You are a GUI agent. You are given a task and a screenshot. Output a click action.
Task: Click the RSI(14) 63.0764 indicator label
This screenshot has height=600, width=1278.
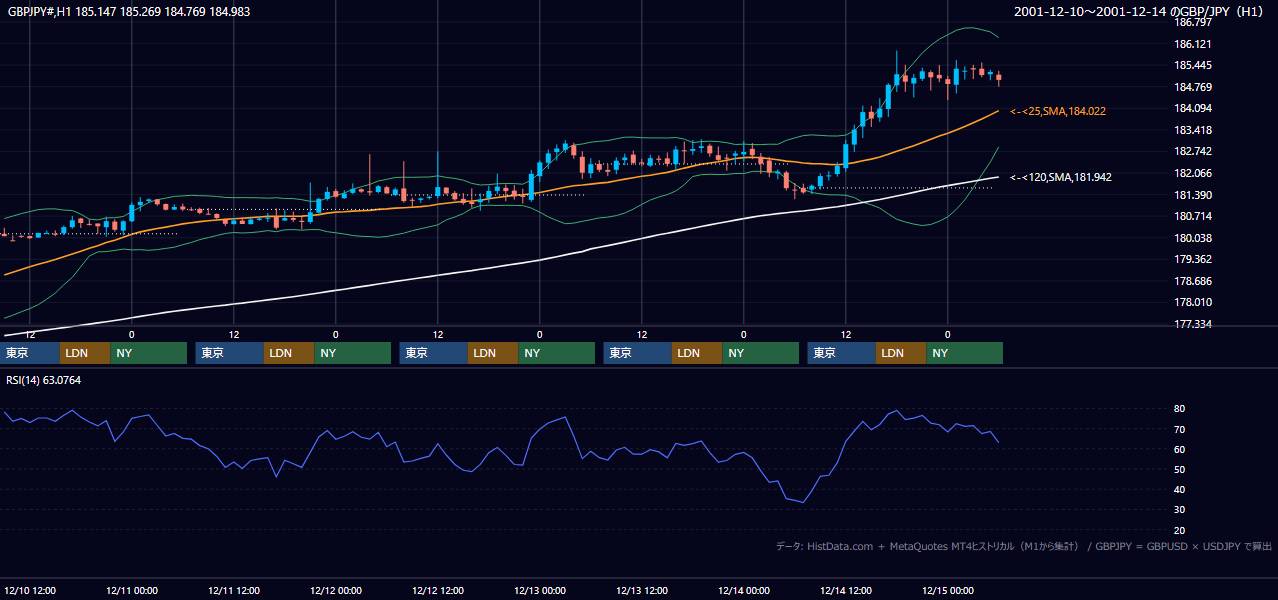pyautogui.click(x=44, y=380)
